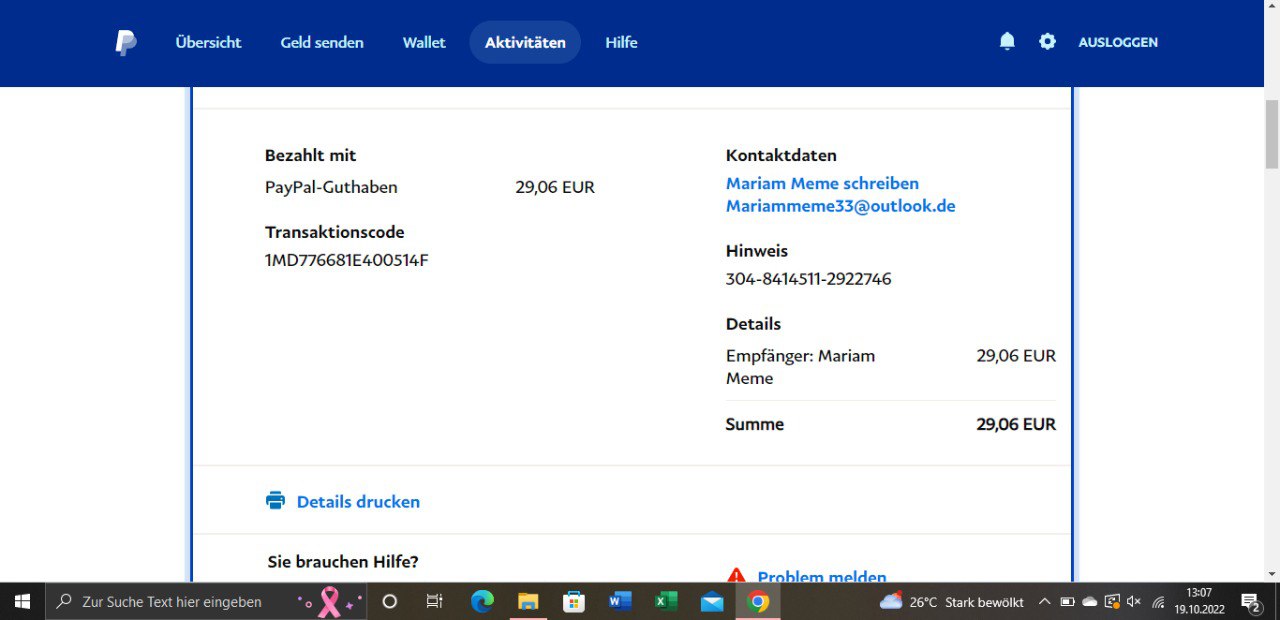
Task: Open the notifications bell icon
Action: pos(1007,42)
